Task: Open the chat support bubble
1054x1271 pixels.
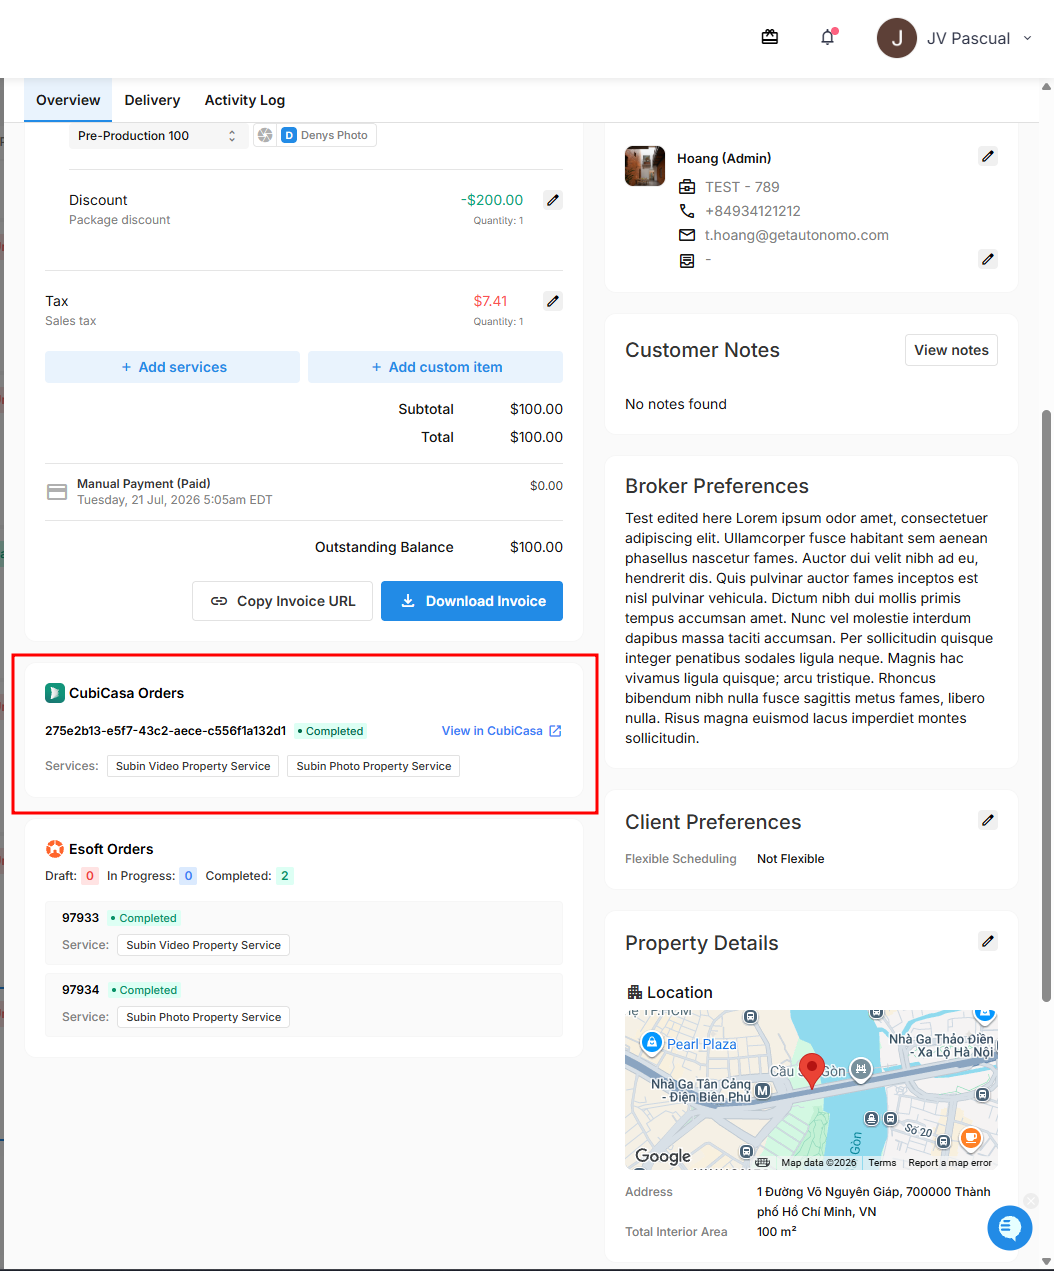Action: pyautogui.click(x=1010, y=1227)
